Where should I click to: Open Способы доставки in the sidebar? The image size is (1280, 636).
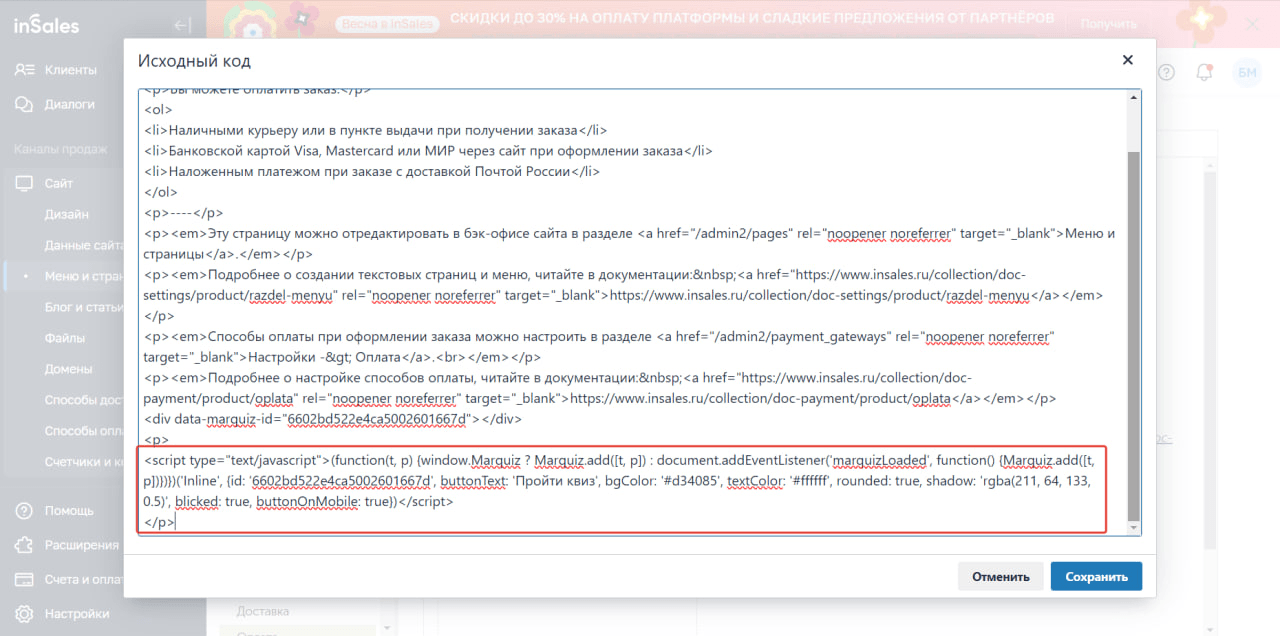(x=84, y=400)
